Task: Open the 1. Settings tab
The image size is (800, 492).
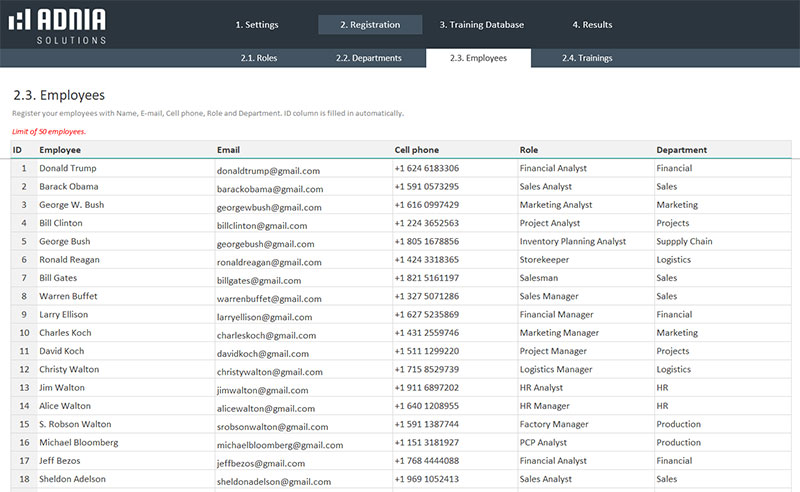Action: tap(257, 25)
